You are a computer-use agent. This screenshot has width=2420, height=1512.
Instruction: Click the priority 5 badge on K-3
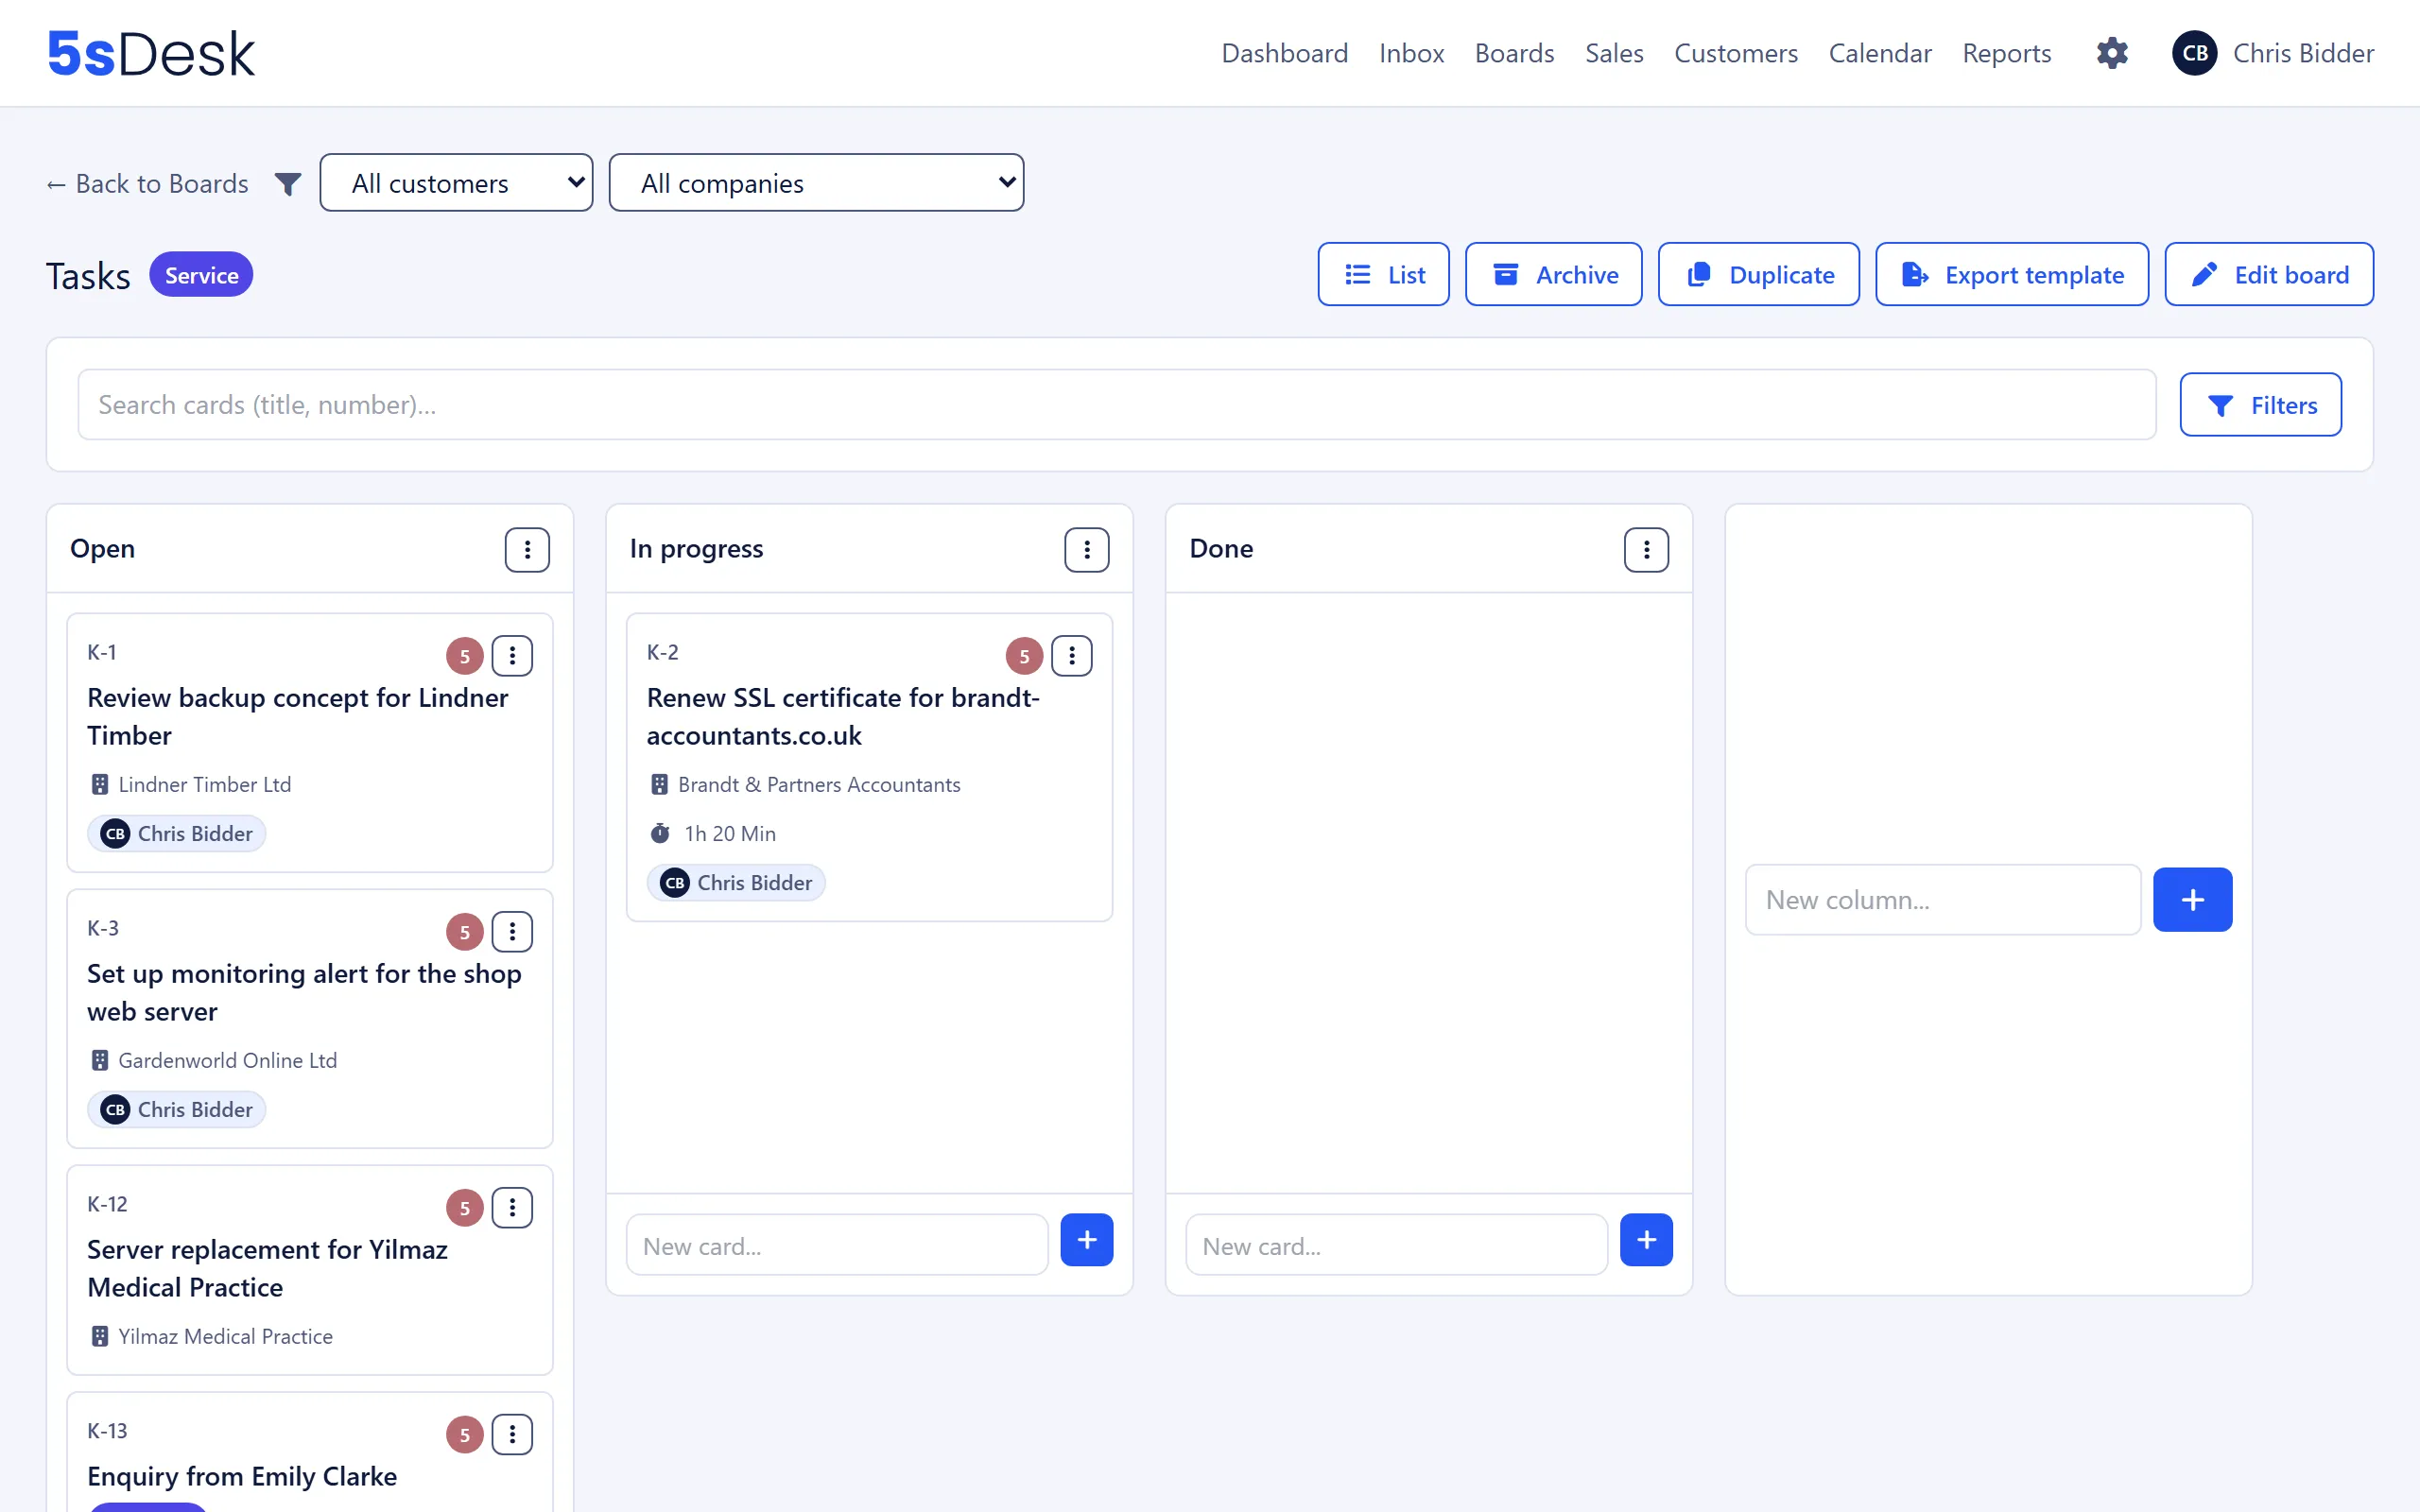(x=465, y=932)
